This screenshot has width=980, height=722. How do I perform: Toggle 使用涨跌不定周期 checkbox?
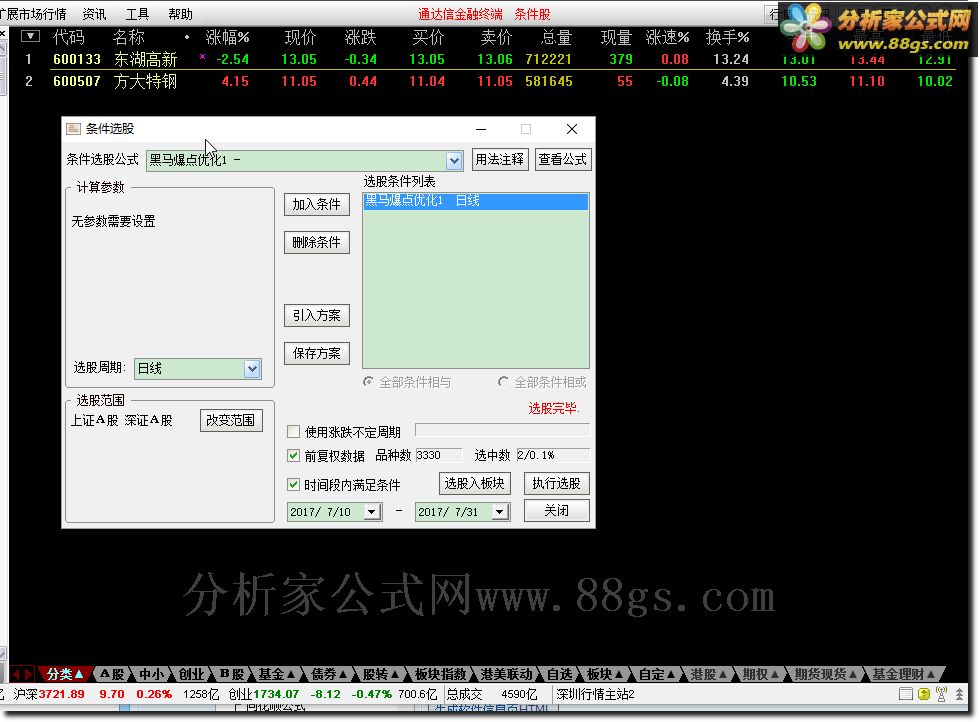293,431
